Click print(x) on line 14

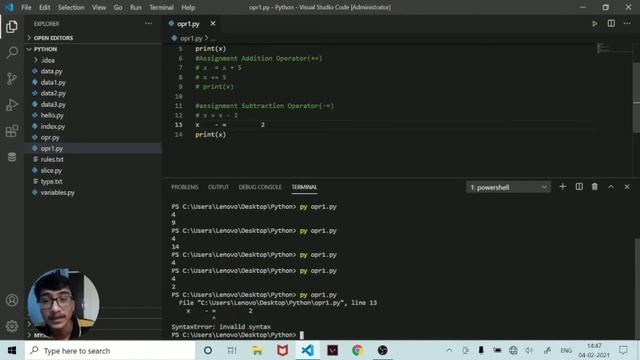(210, 134)
